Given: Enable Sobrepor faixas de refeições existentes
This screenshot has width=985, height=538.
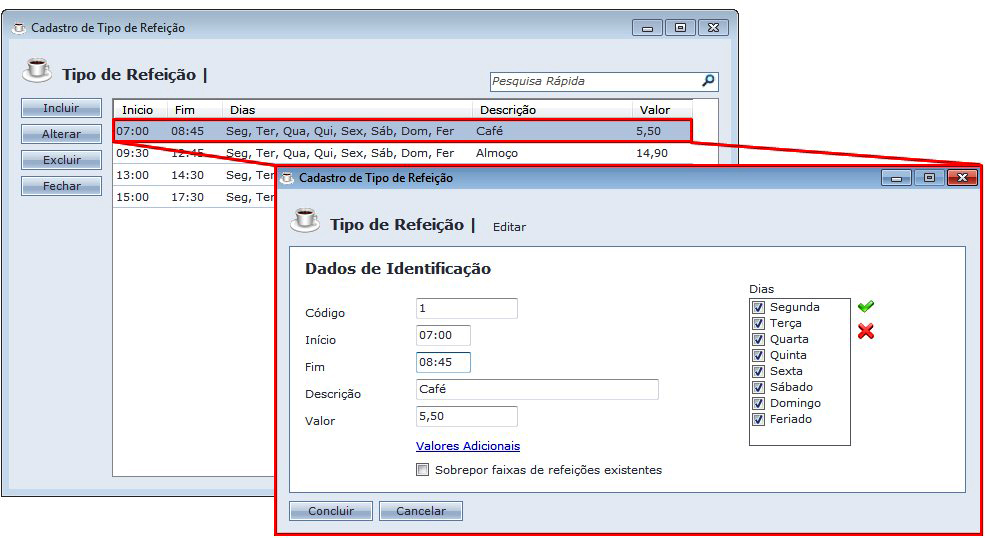Looking at the screenshot, I should [x=423, y=469].
